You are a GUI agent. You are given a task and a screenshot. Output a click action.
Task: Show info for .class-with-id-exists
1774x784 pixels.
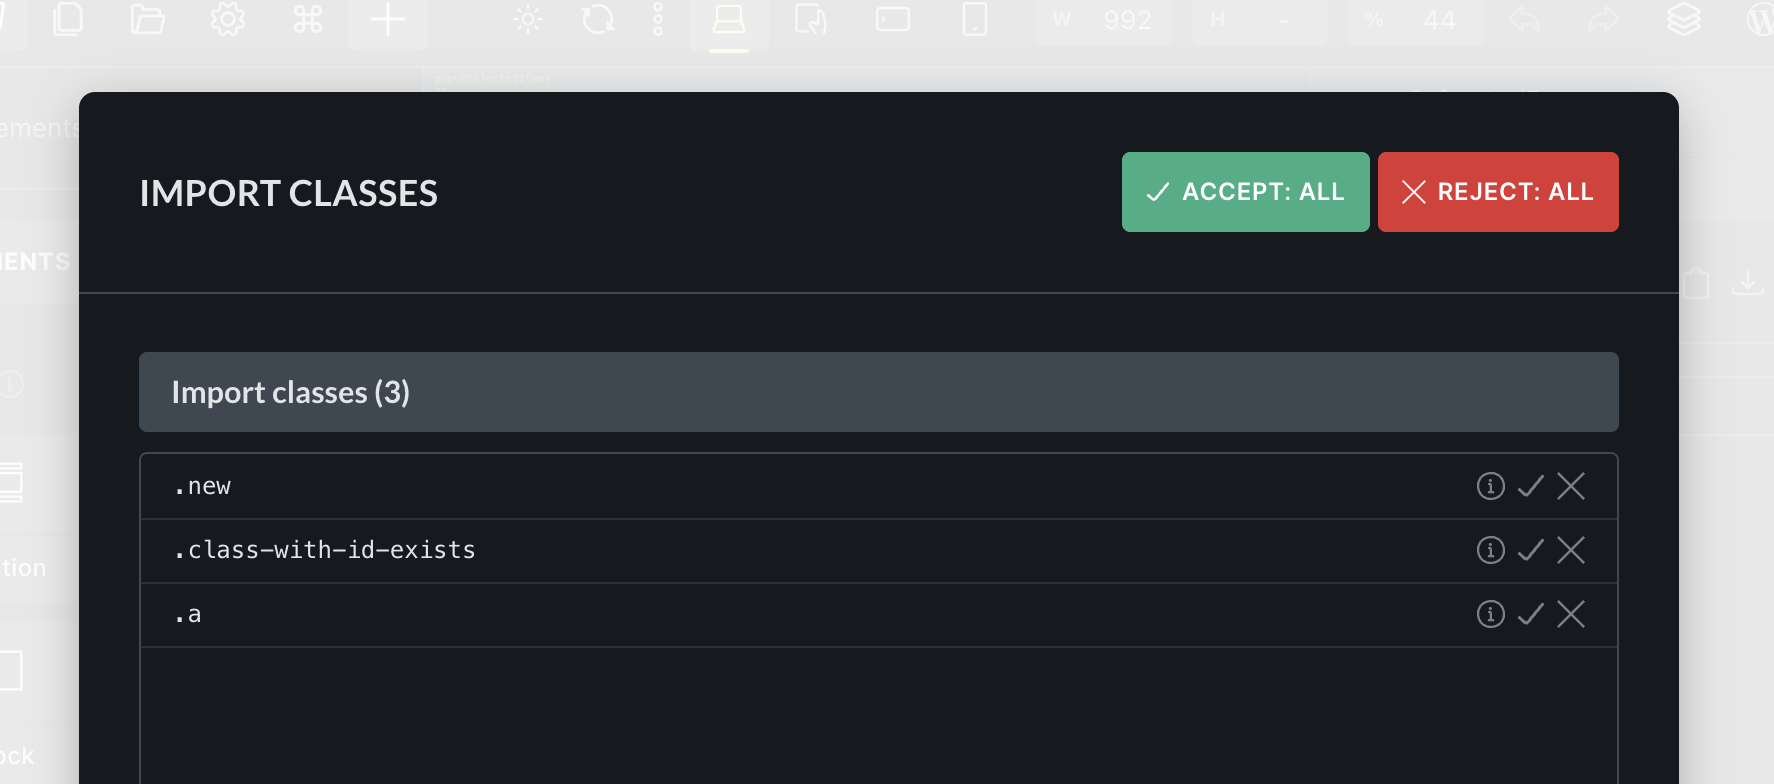click(x=1490, y=550)
